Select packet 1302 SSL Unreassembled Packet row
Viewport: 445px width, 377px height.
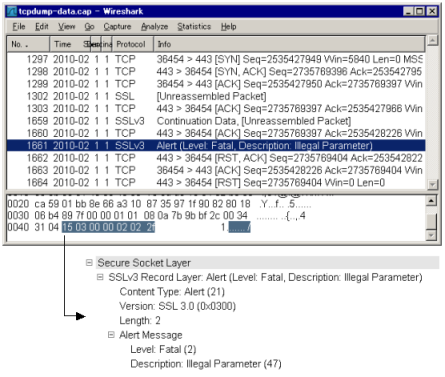click(216, 96)
